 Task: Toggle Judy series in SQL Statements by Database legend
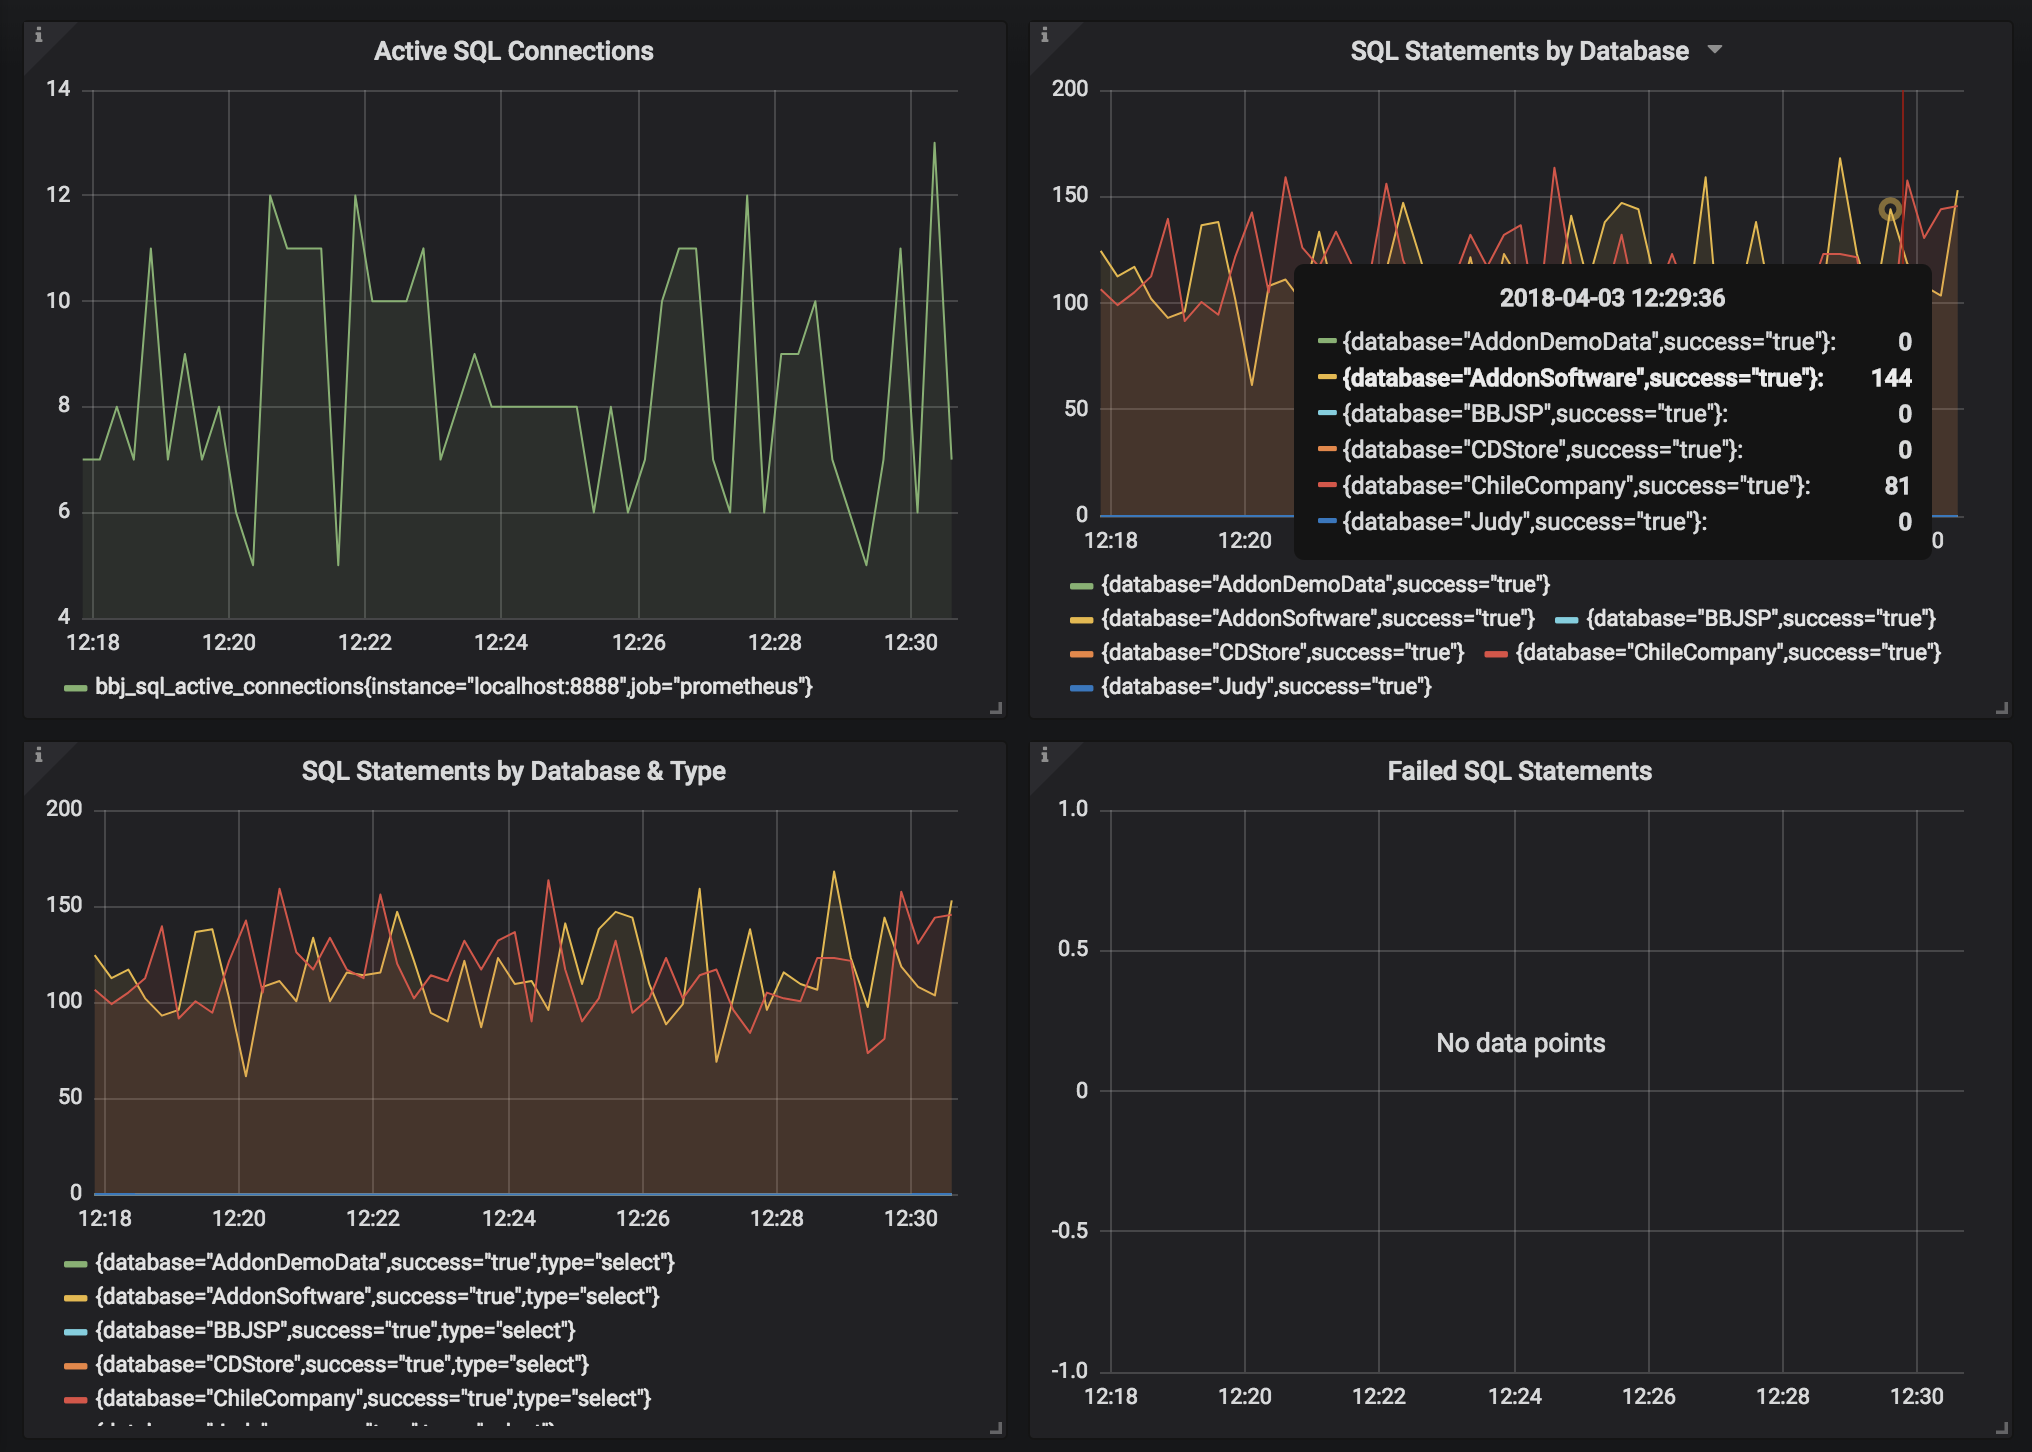click(x=1265, y=687)
